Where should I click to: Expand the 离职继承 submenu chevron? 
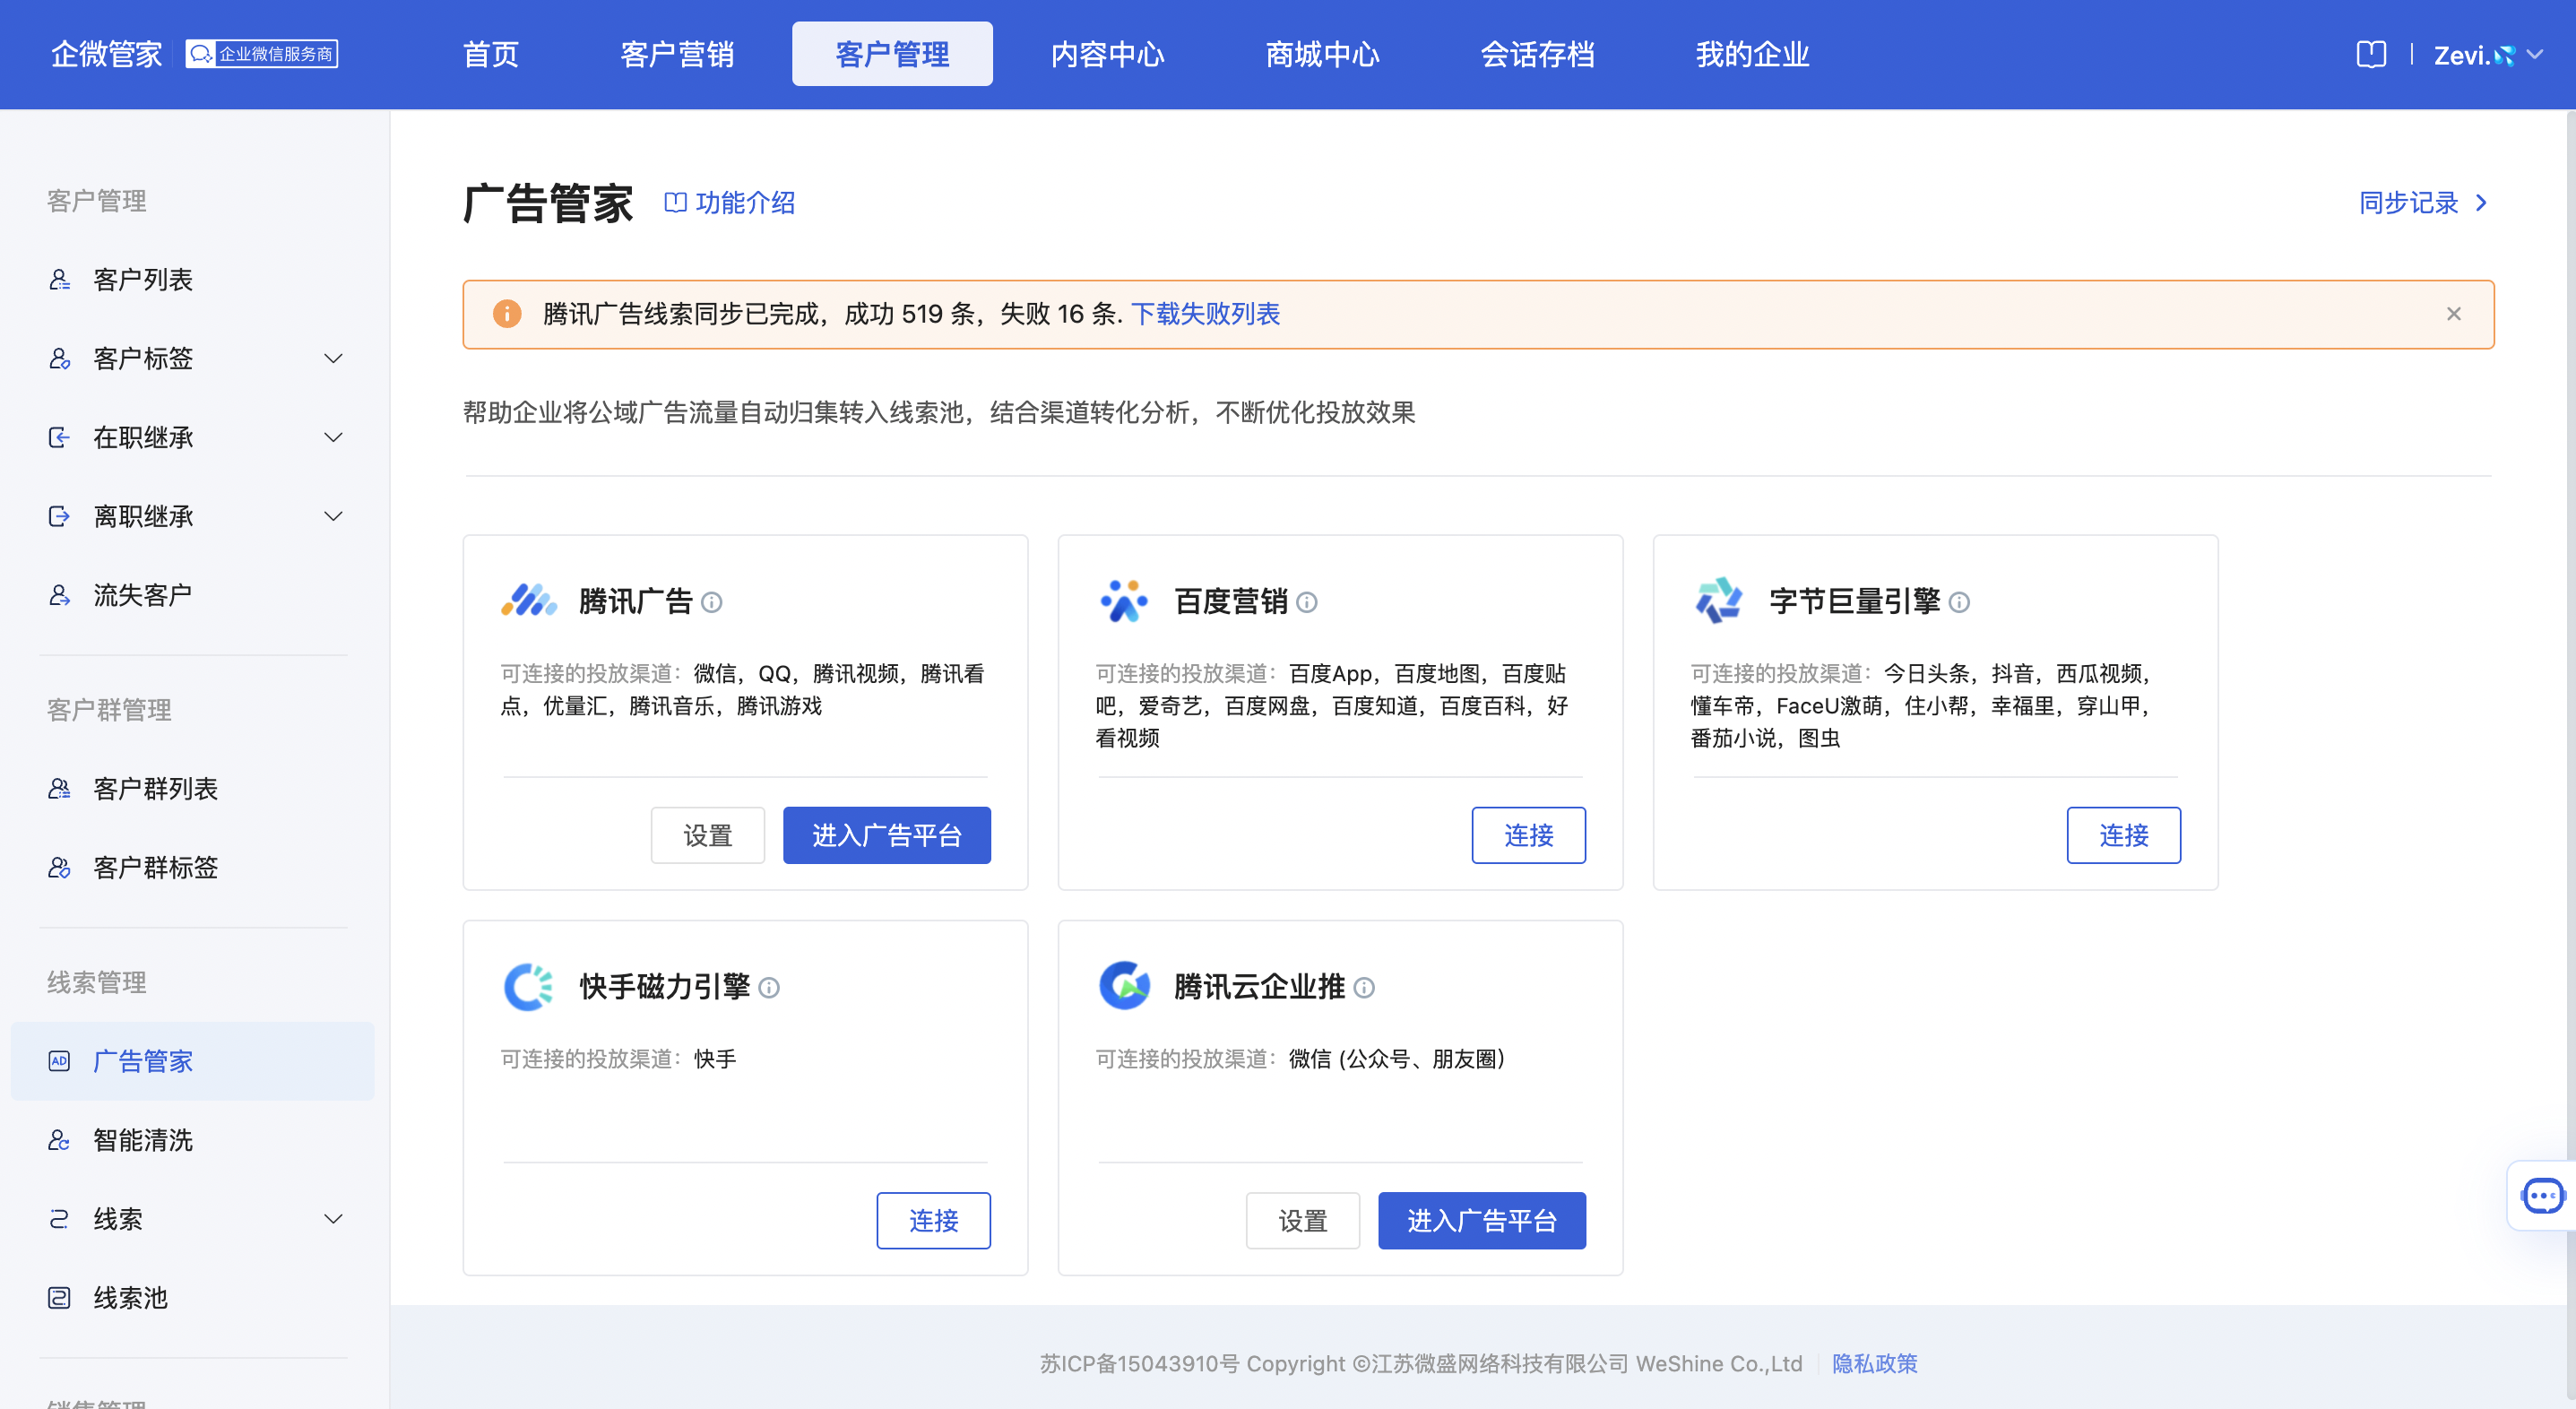(333, 517)
